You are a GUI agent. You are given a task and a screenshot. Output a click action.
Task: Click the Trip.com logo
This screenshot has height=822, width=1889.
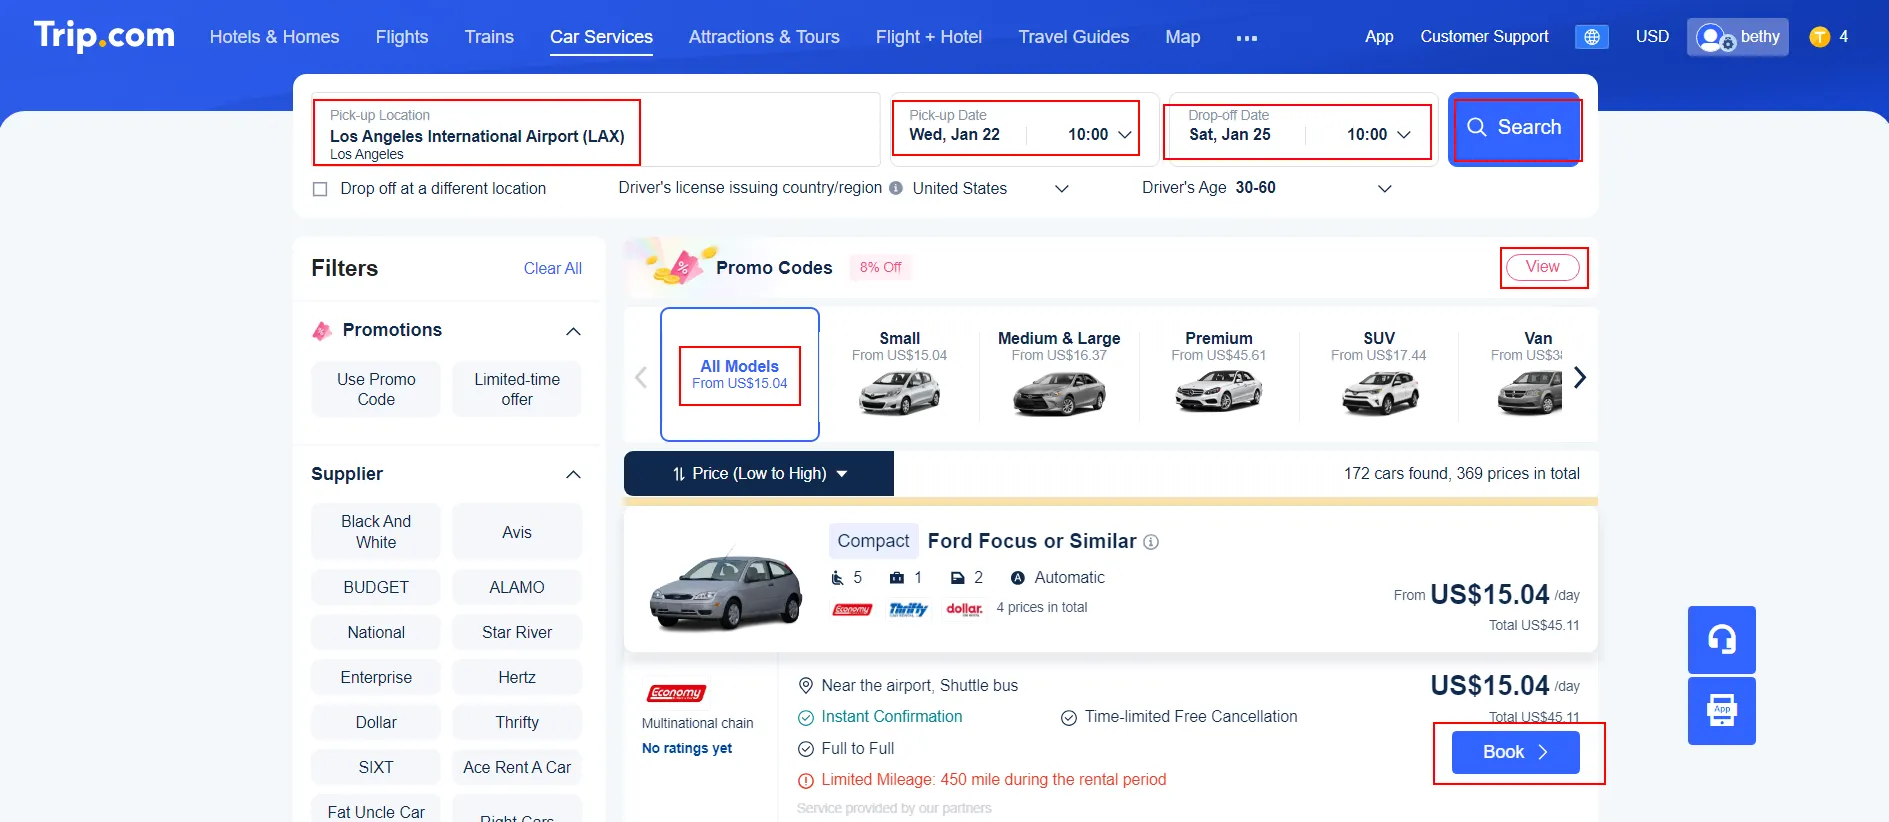[104, 35]
